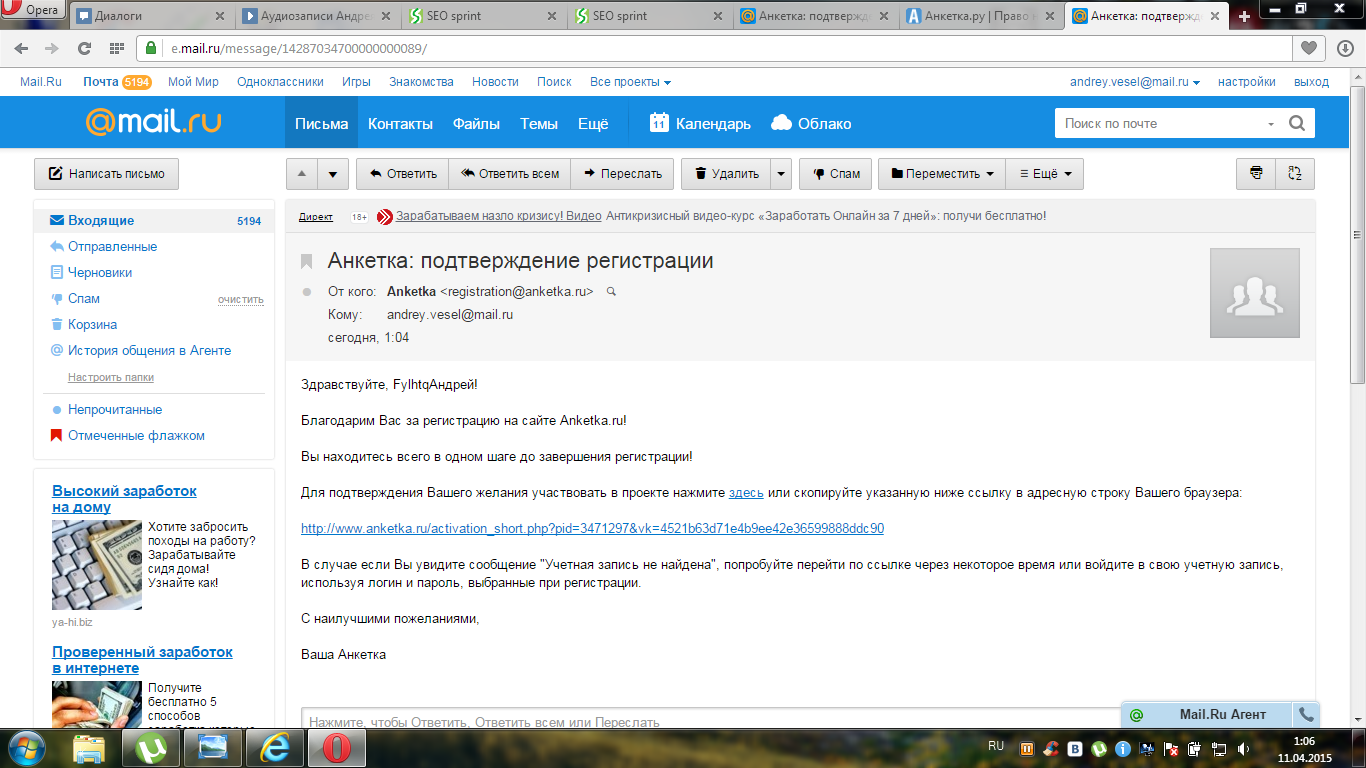This screenshot has height=768, width=1366.
Task: Open downloads arrow icon in address bar
Action: [x=1345, y=48]
